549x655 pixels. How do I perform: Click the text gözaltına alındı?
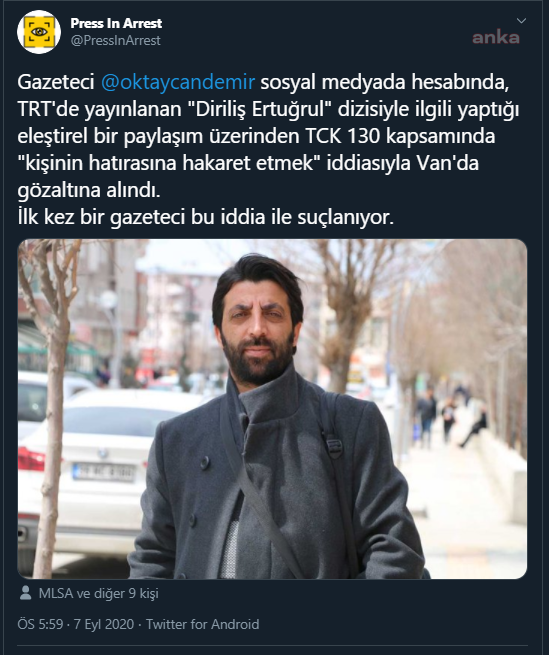click(x=89, y=190)
